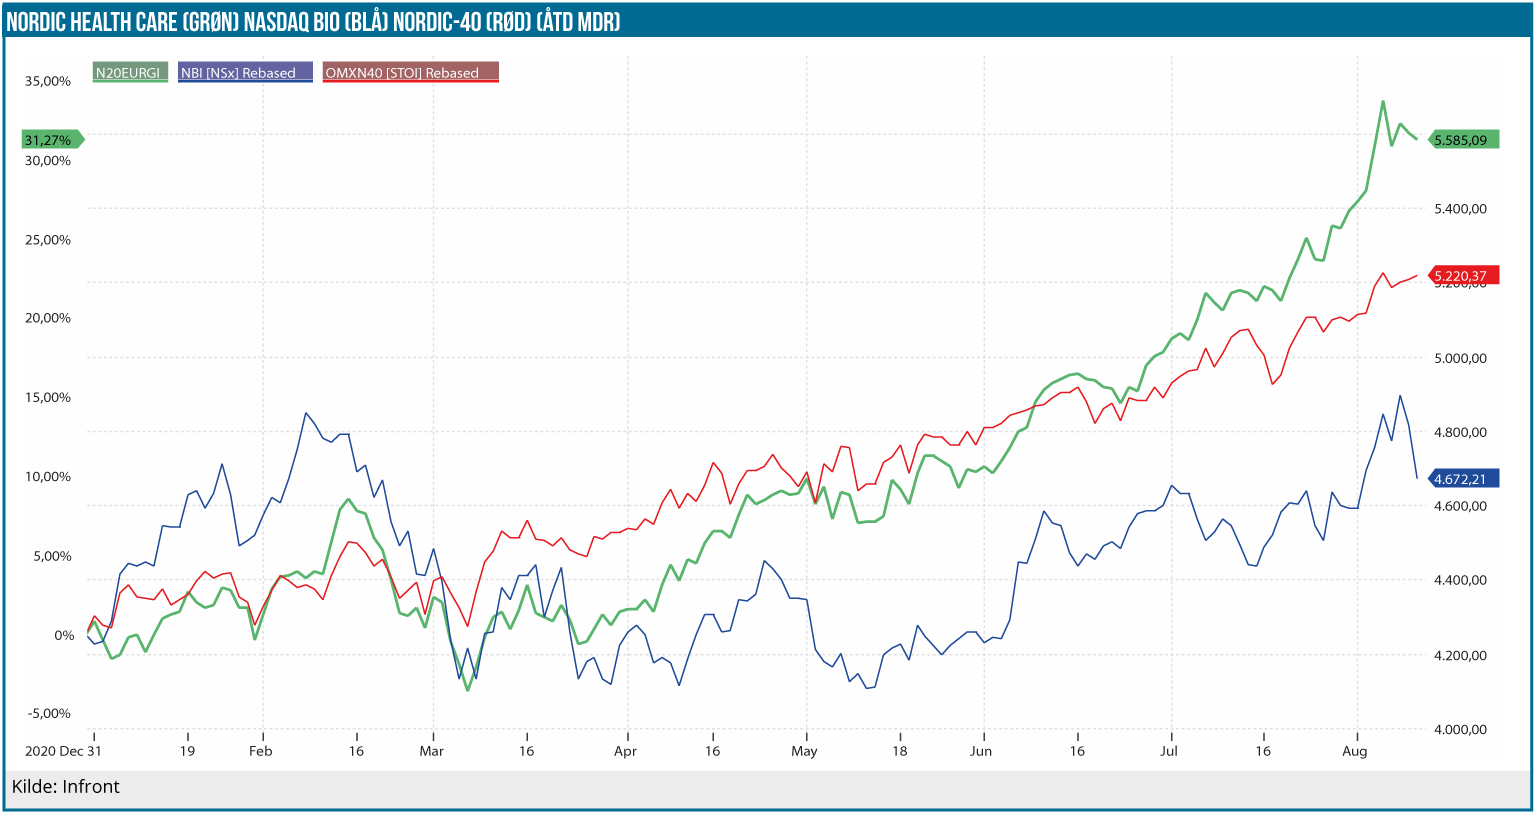The height and width of the screenshot is (813, 1536).
Task: Click the Kilde: Infront source text
Action: click(66, 787)
